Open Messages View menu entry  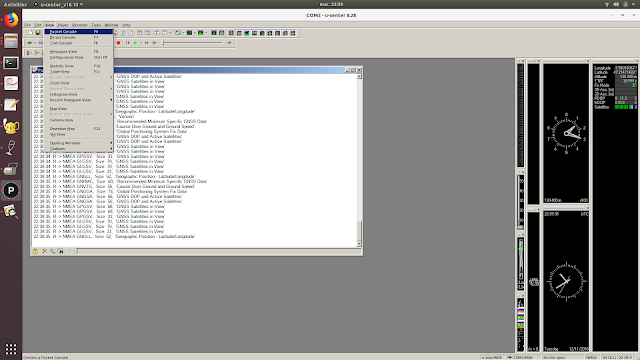pos(78,52)
